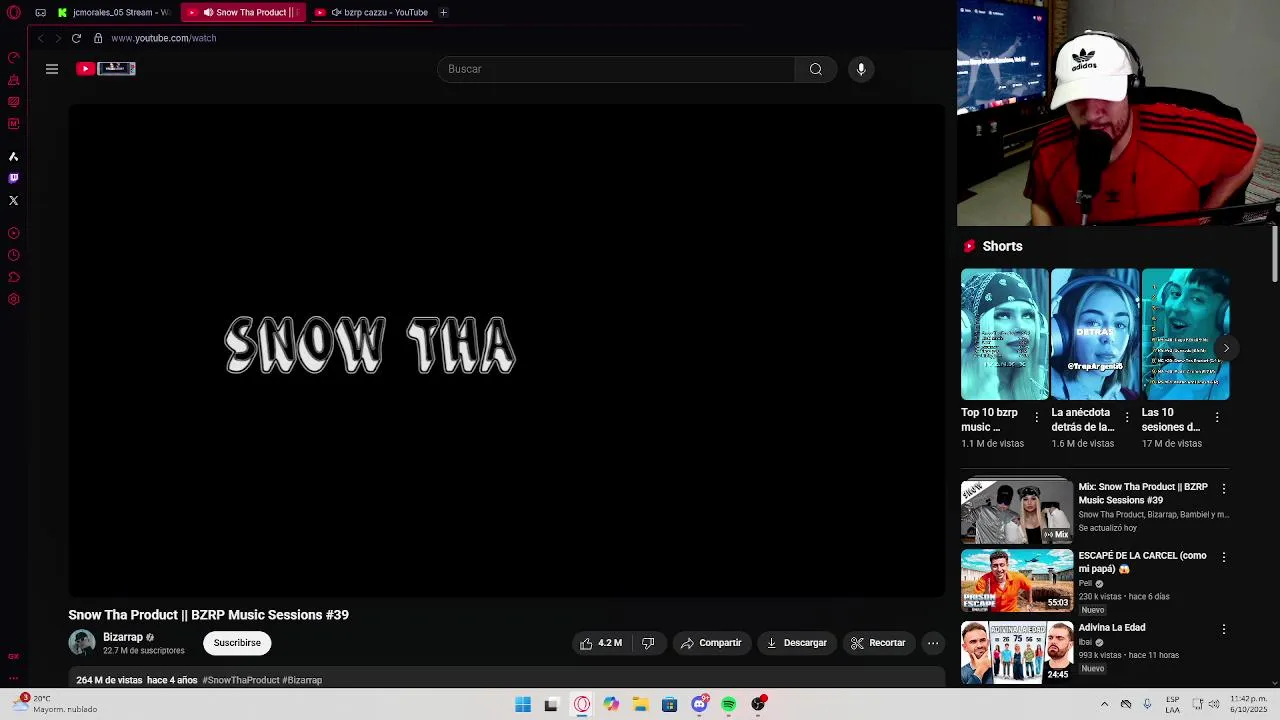Open 'Adivina La Edad' video thumbnail

coord(1017,652)
